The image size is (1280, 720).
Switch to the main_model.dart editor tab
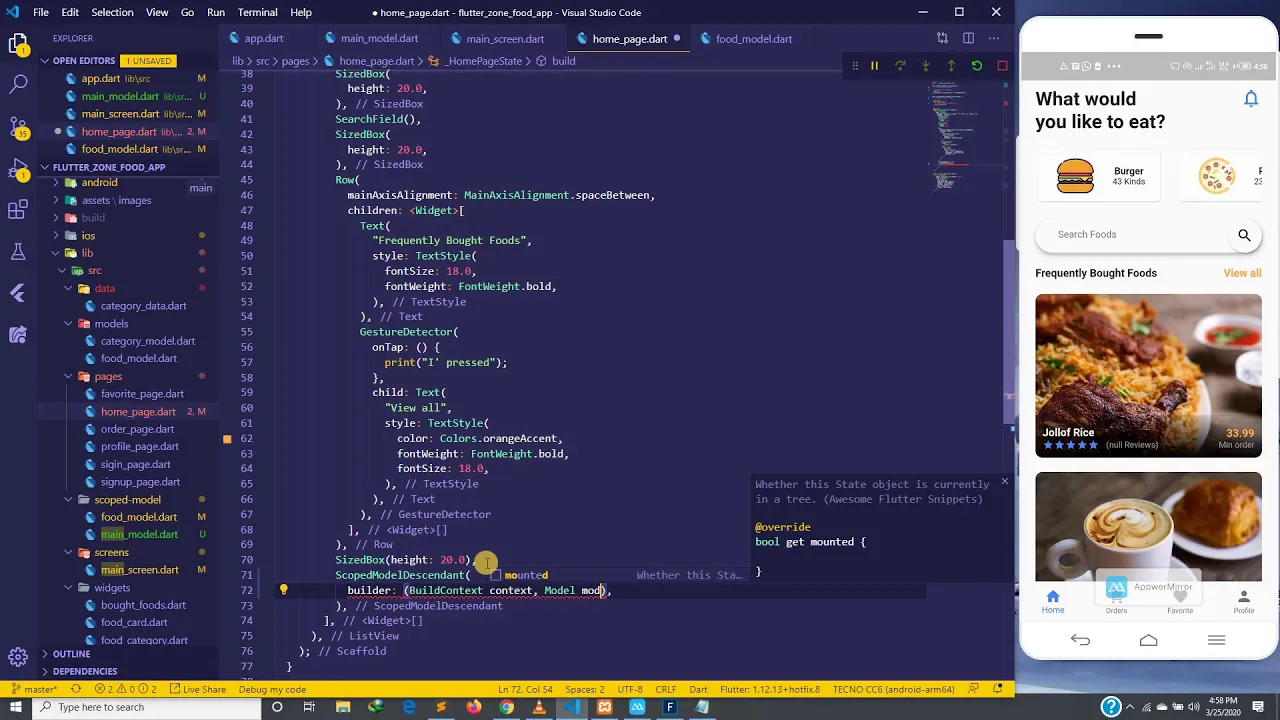click(379, 39)
